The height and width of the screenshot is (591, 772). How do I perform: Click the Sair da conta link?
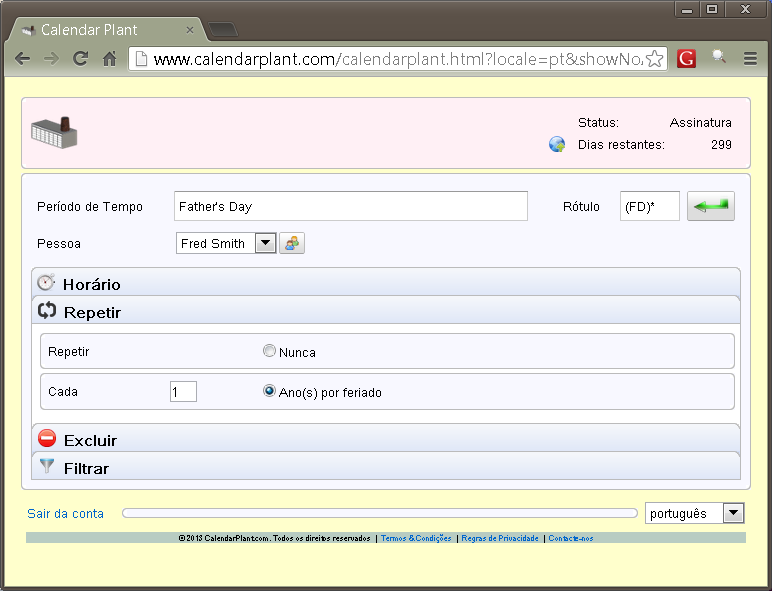pos(65,513)
